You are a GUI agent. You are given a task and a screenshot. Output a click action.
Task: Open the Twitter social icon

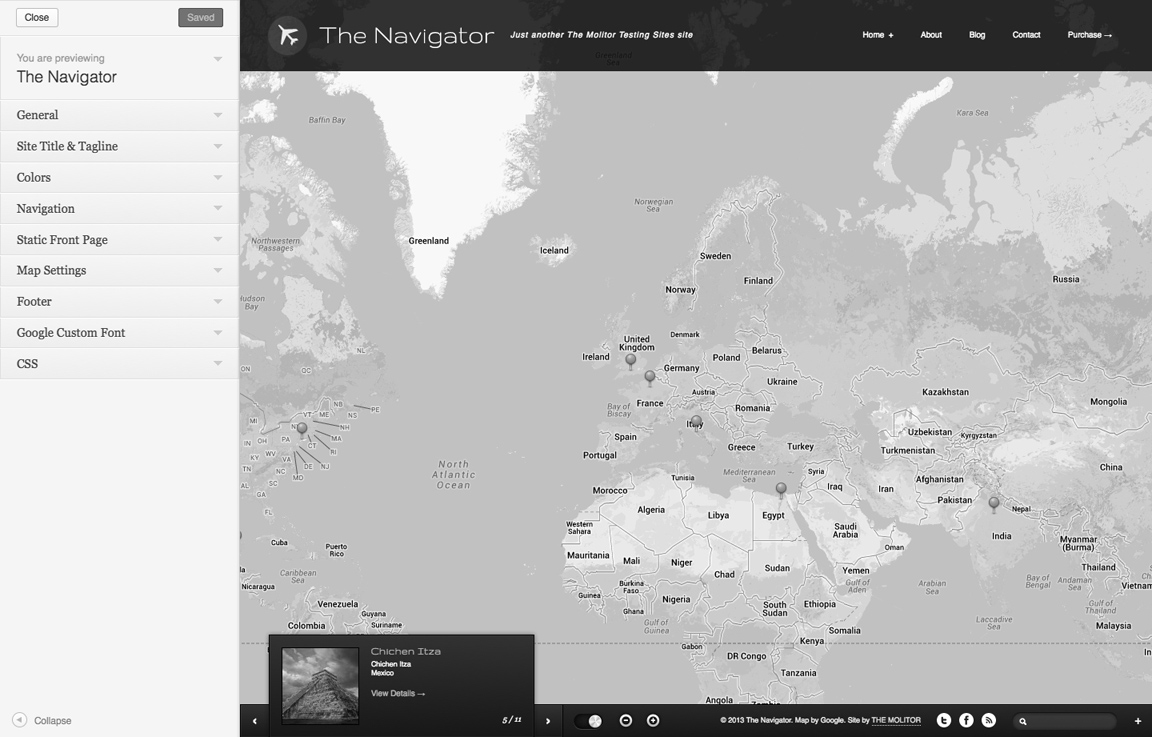click(943, 720)
